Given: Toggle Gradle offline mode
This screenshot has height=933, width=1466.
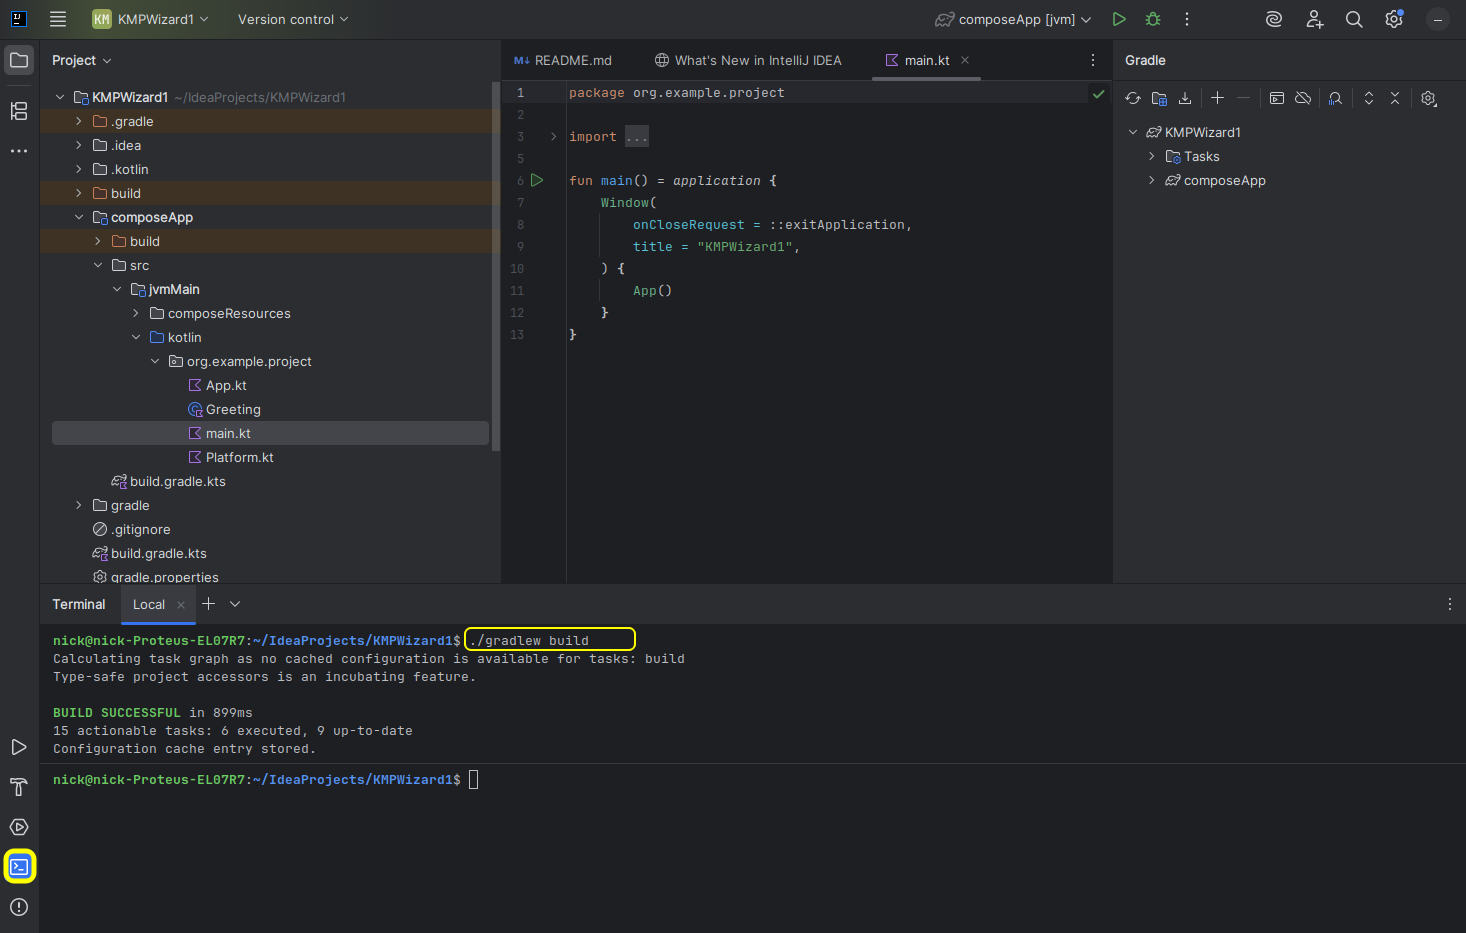Looking at the screenshot, I should pos(1303,98).
